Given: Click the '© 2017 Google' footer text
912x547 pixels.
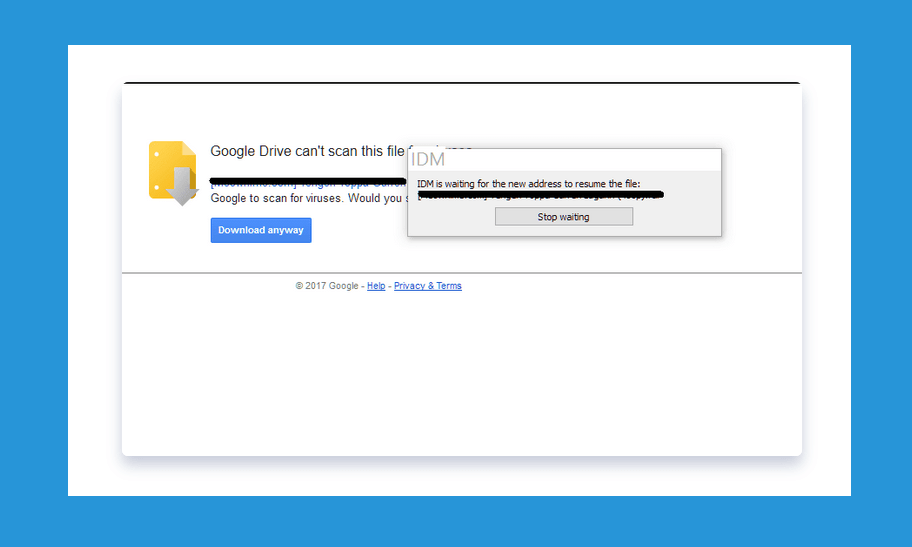Looking at the screenshot, I should [x=327, y=286].
